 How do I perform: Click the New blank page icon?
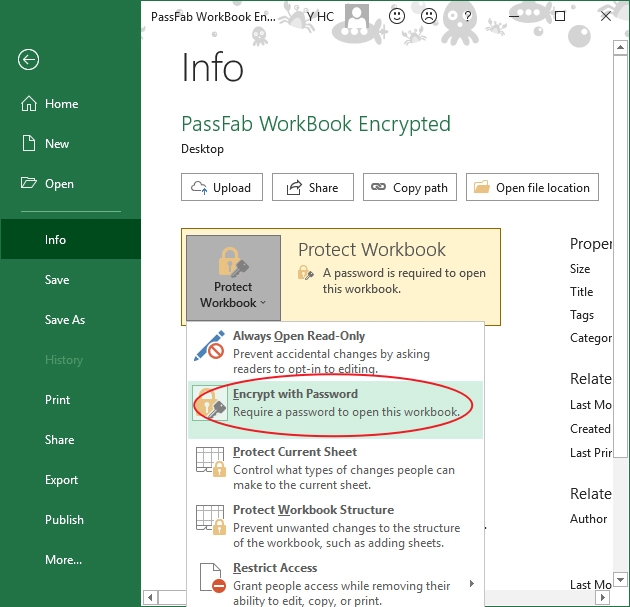pos(29,143)
